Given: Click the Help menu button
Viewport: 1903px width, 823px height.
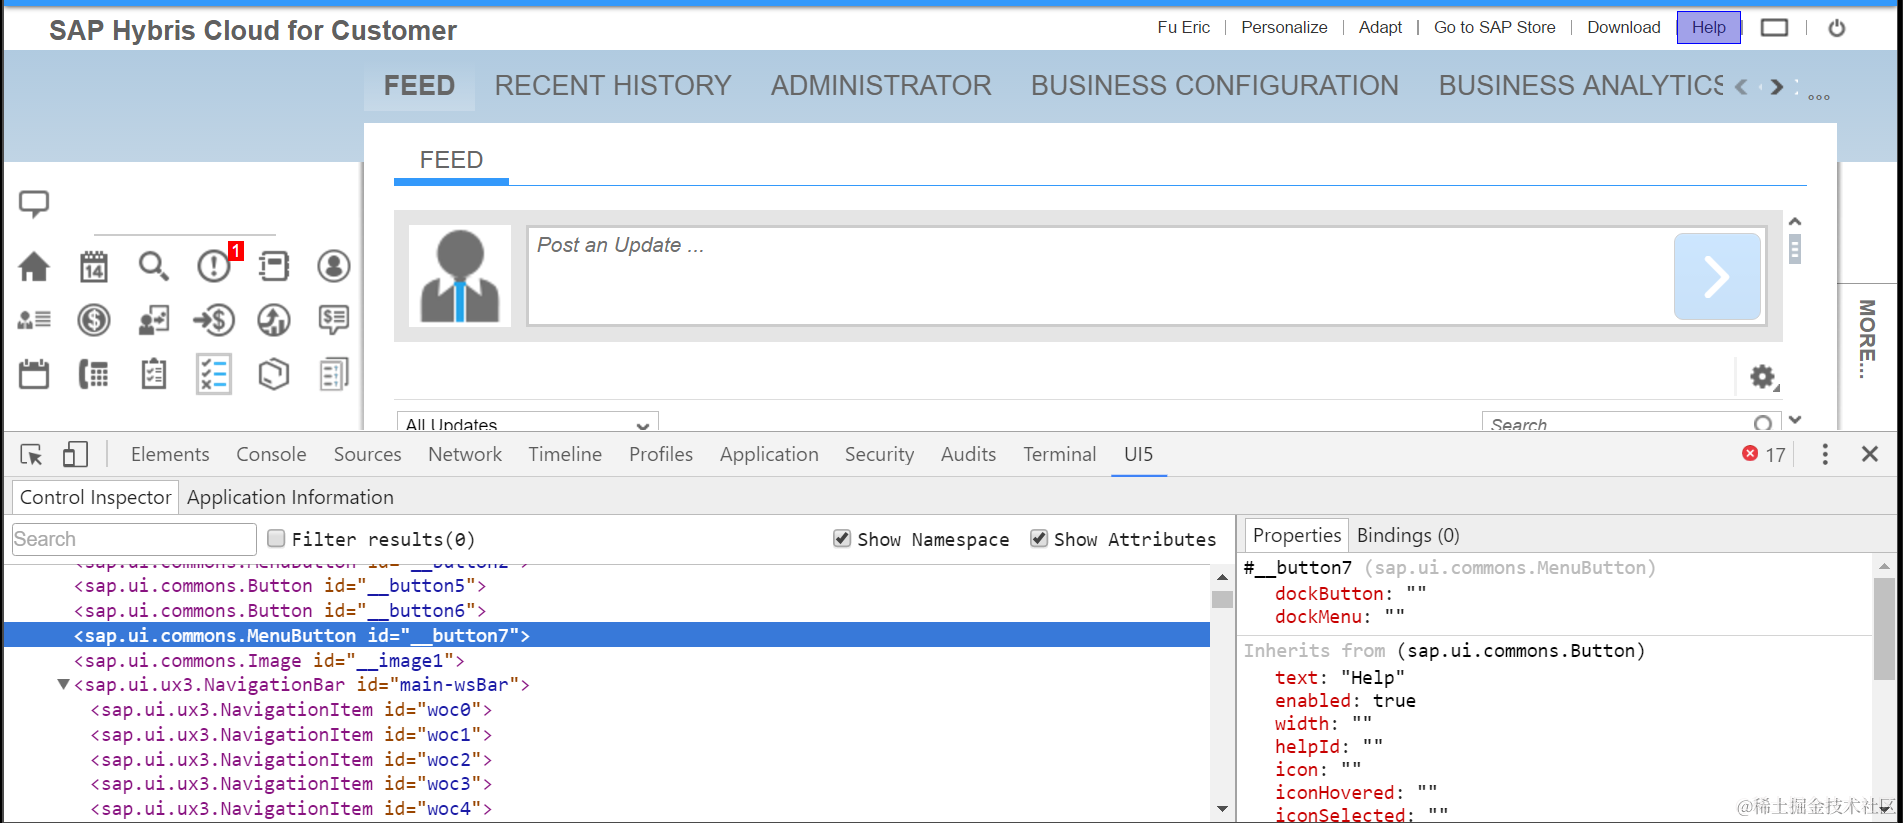Looking at the screenshot, I should (x=1708, y=28).
